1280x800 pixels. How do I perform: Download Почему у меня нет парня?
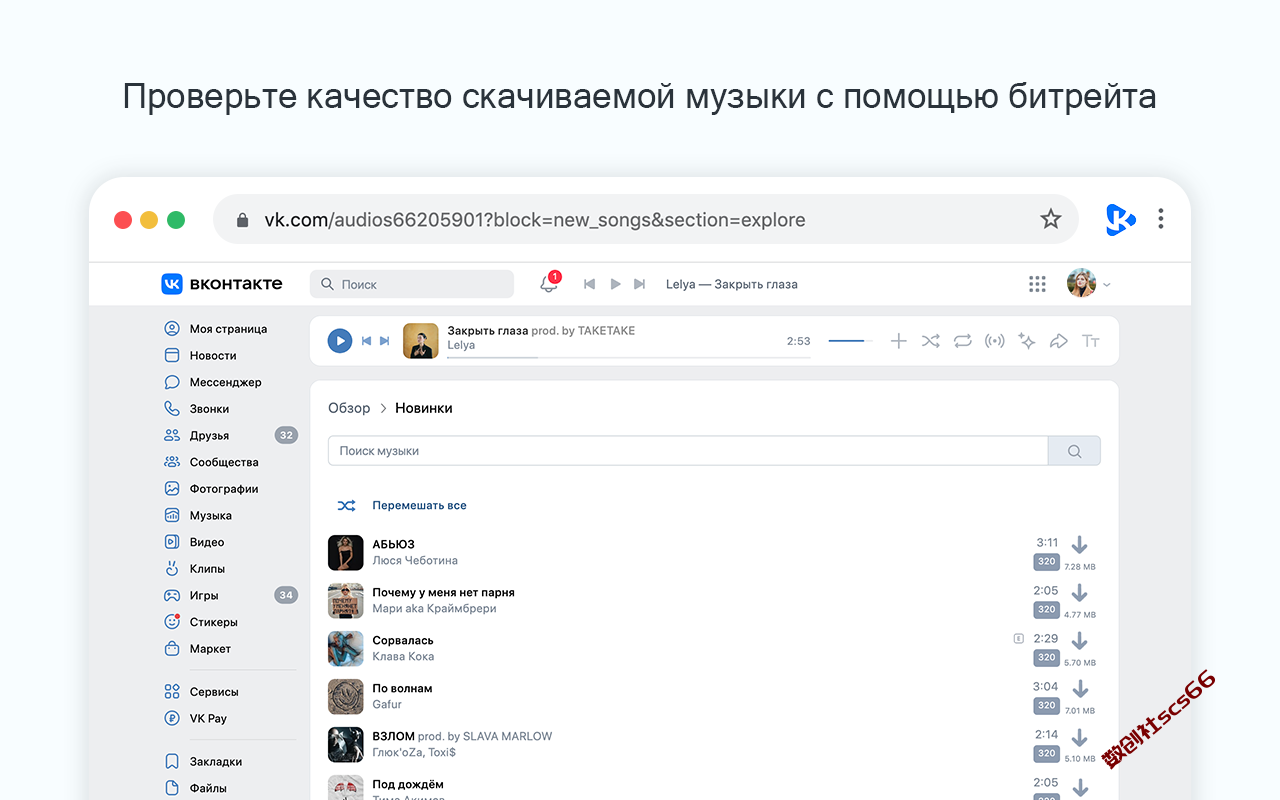[x=1079, y=594]
